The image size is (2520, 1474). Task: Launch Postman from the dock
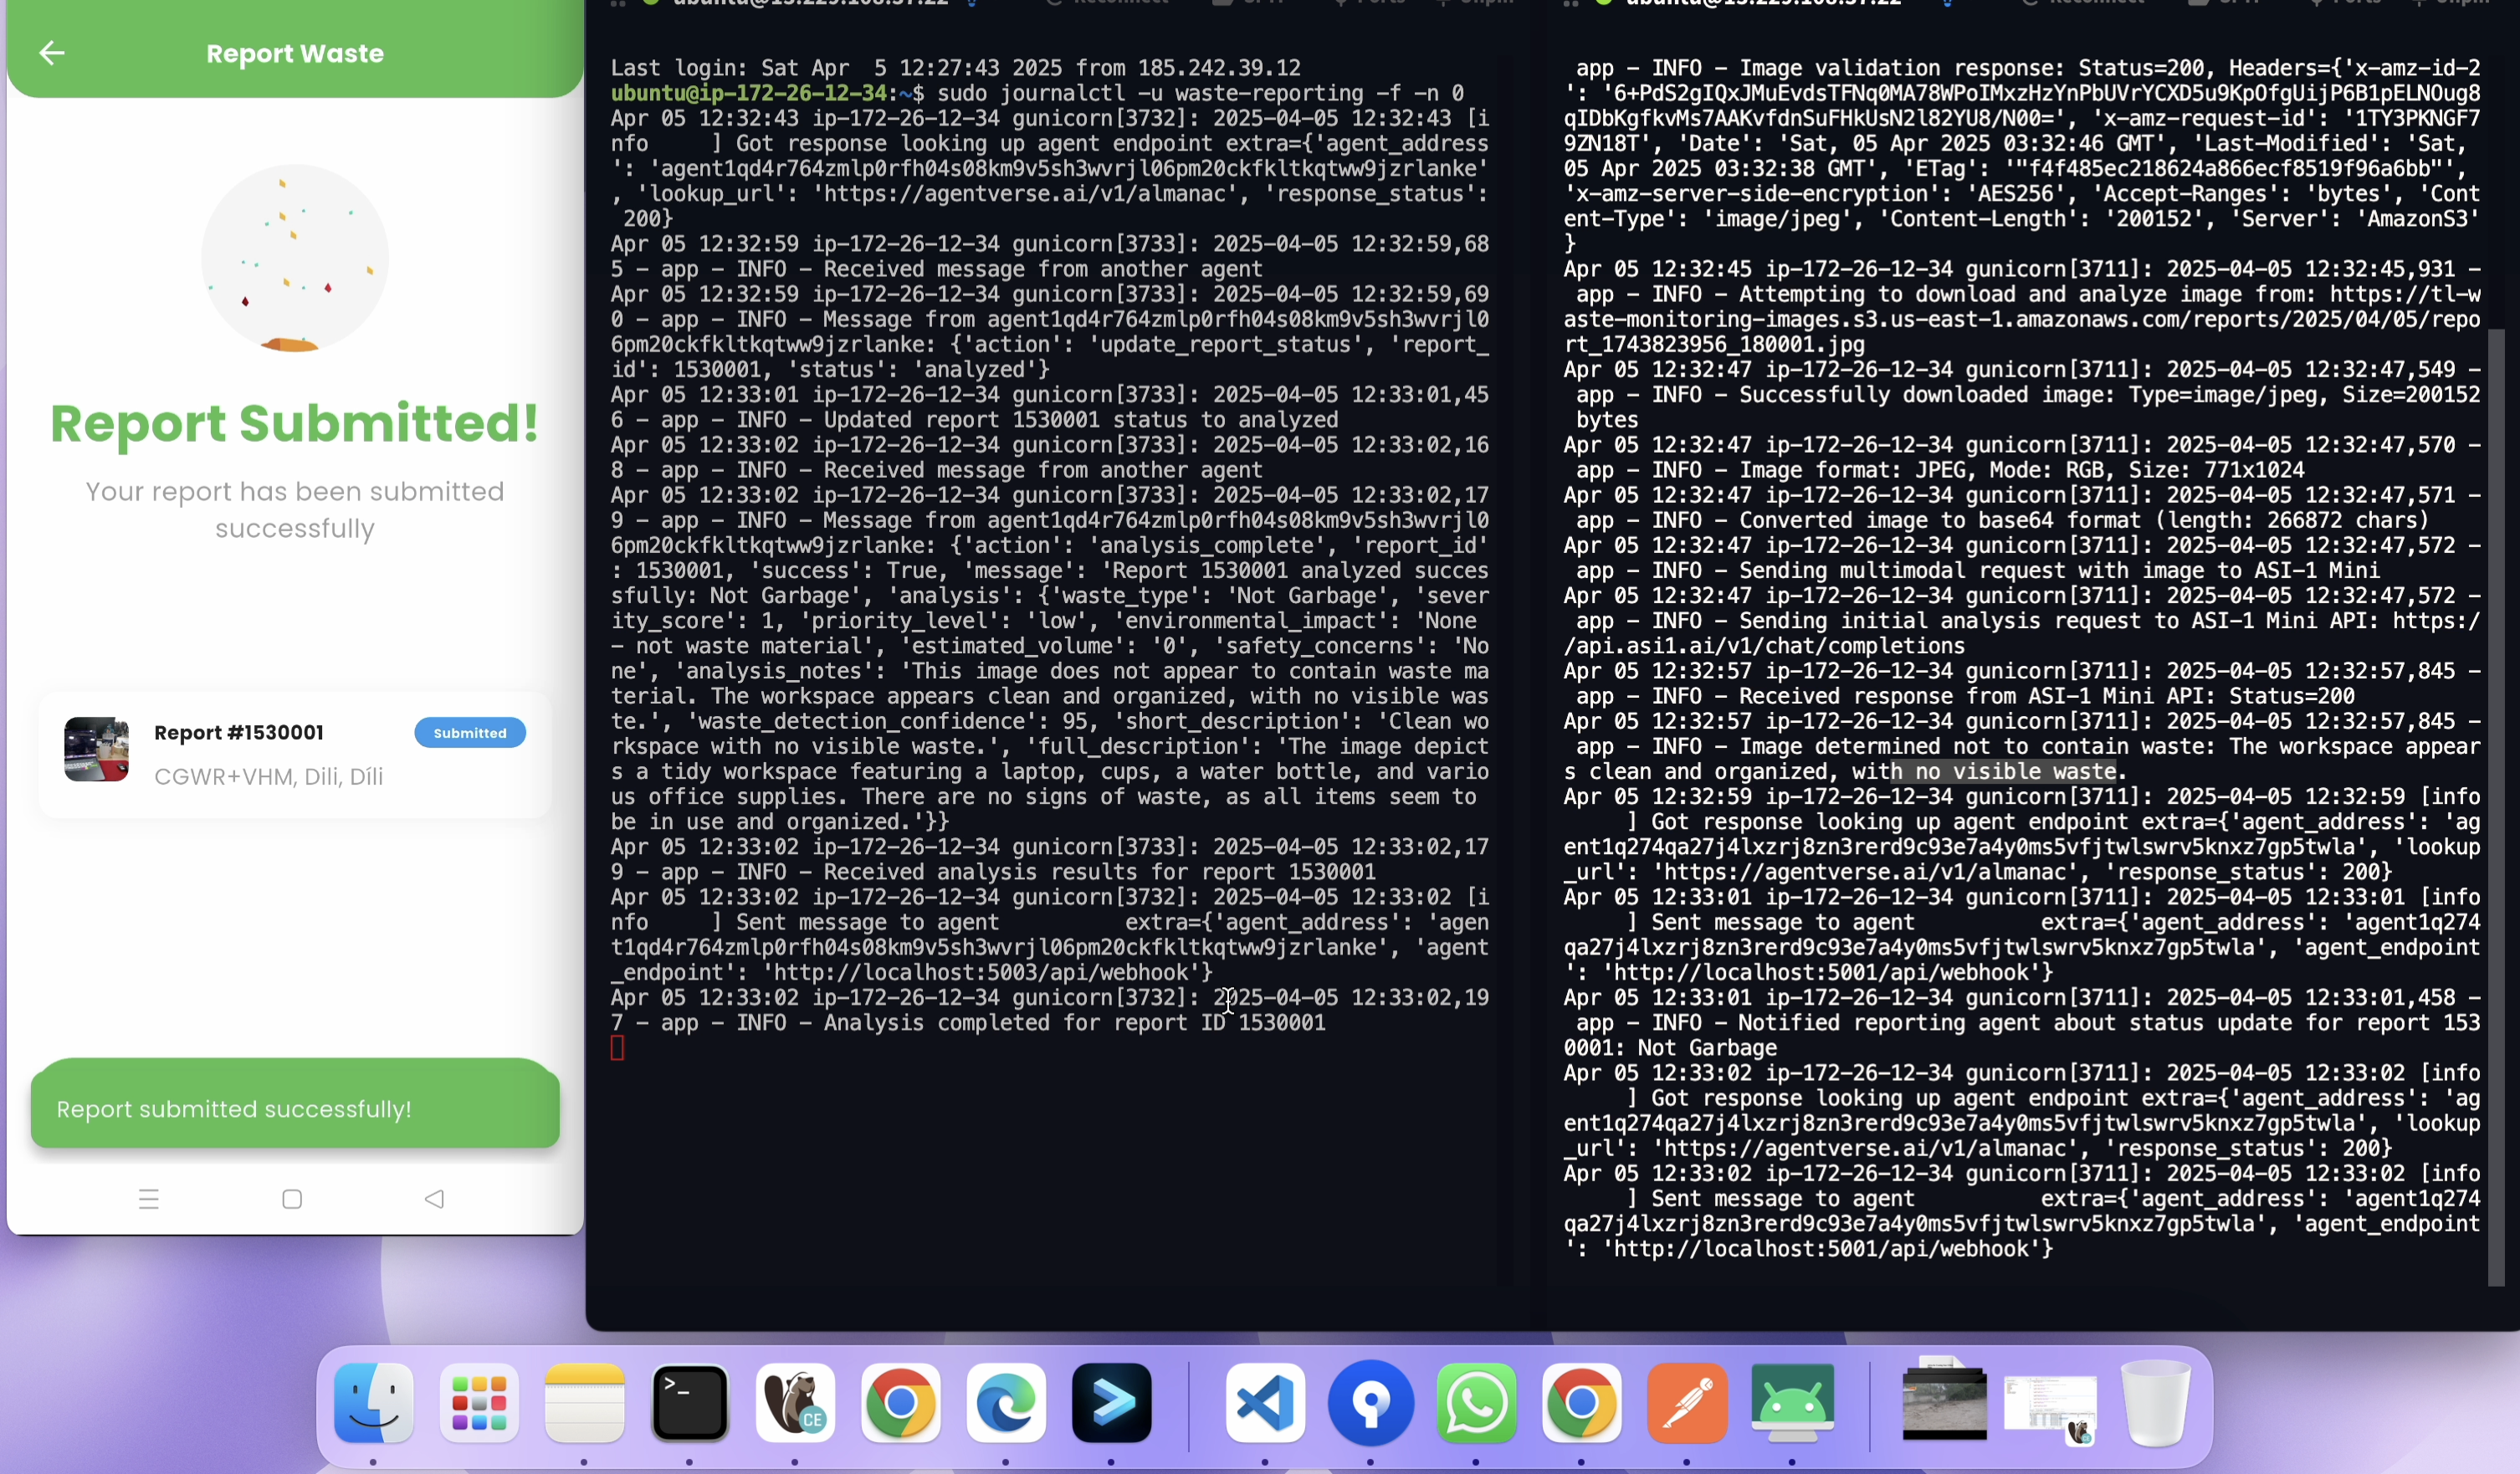(x=1687, y=1403)
